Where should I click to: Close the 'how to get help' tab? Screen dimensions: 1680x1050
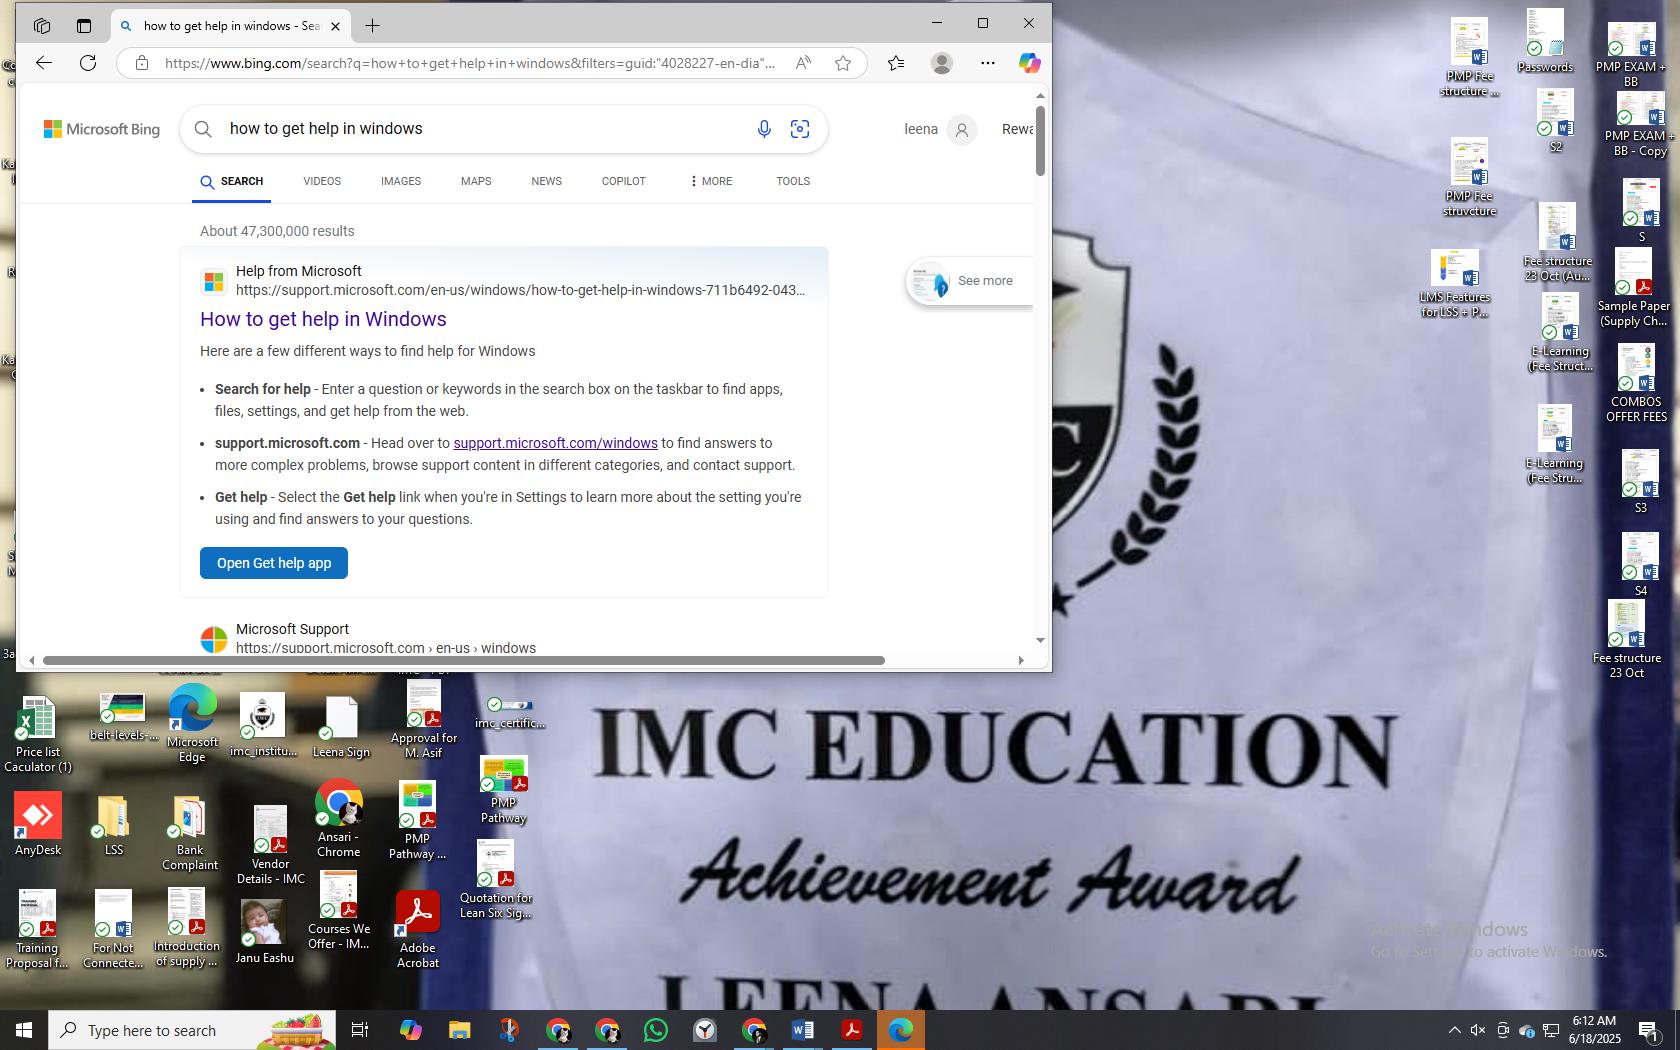[x=335, y=26]
